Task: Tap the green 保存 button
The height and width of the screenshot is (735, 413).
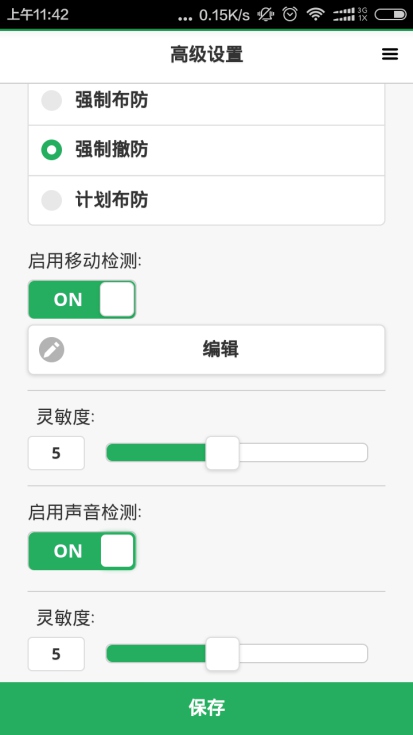Action: (x=206, y=708)
